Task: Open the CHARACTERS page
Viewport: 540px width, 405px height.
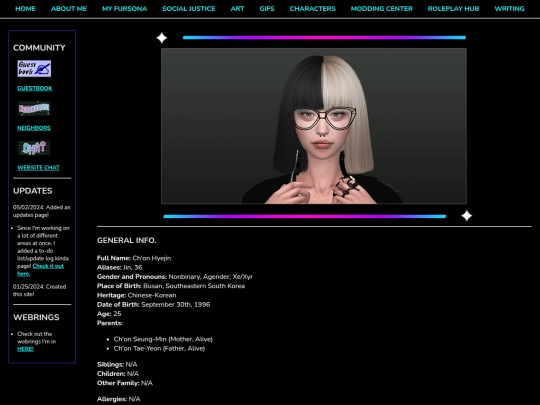Action: (312, 9)
